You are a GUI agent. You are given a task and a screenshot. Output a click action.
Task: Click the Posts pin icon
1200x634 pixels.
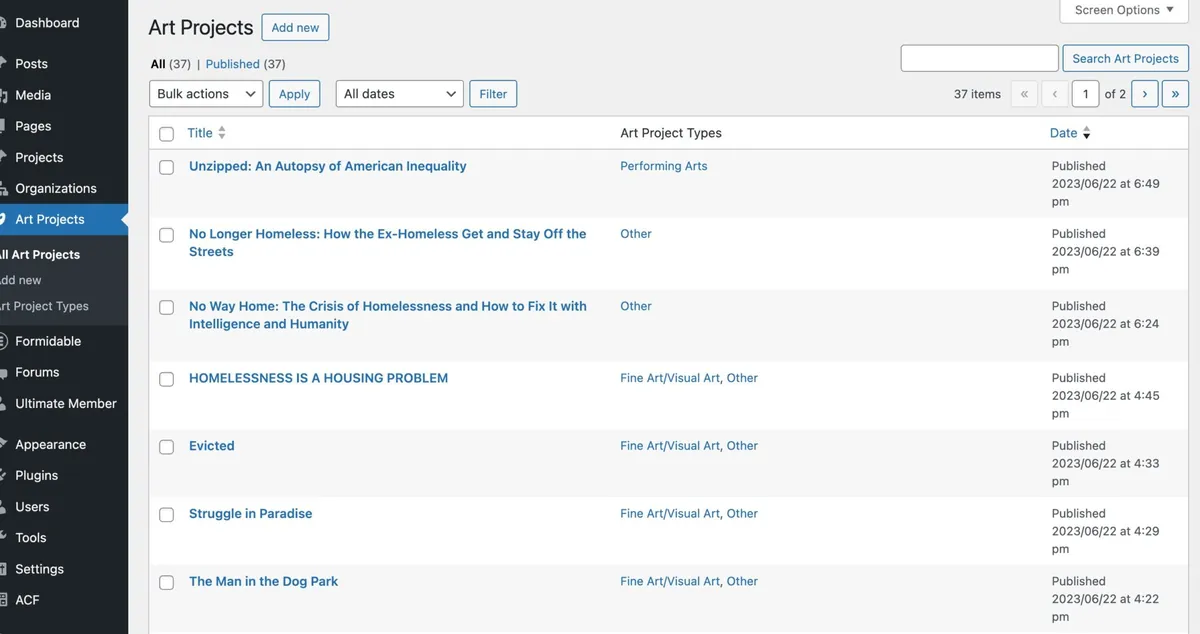[3, 63]
